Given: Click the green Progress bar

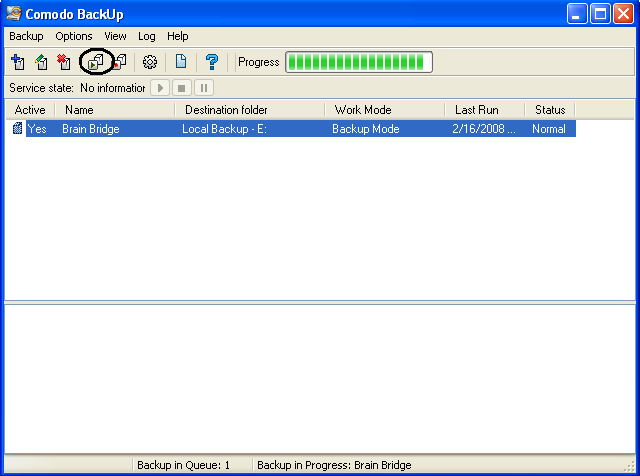Looking at the screenshot, I should pyautogui.click(x=359, y=62).
